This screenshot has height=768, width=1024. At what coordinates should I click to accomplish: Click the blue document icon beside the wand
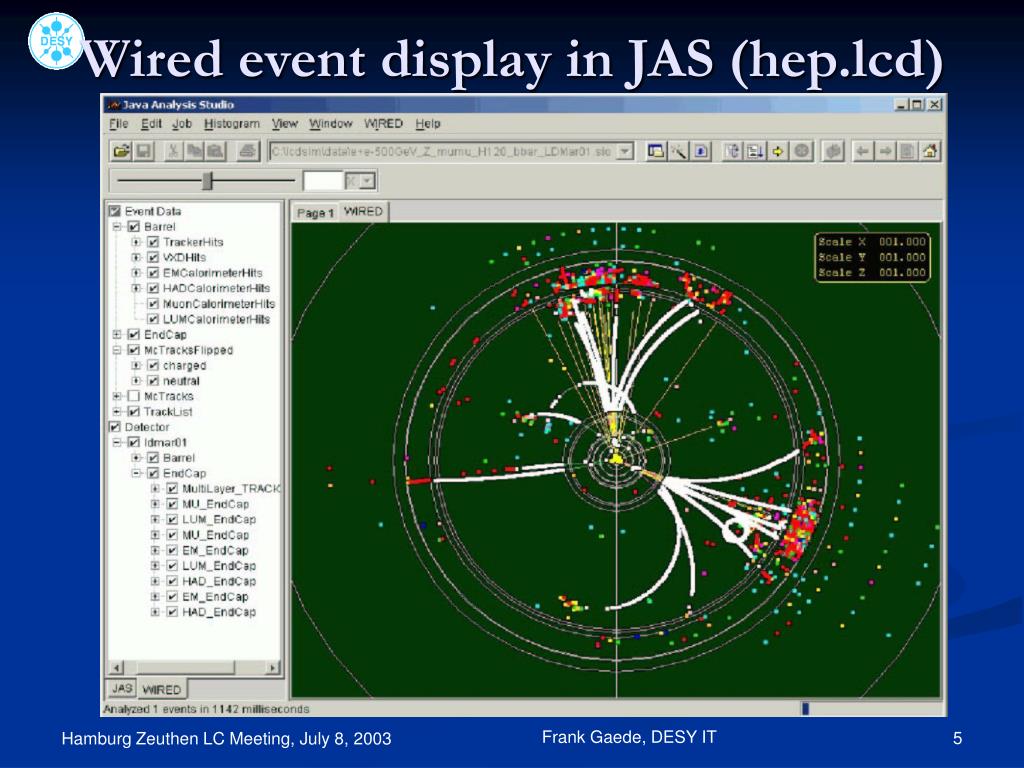coord(701,152)
